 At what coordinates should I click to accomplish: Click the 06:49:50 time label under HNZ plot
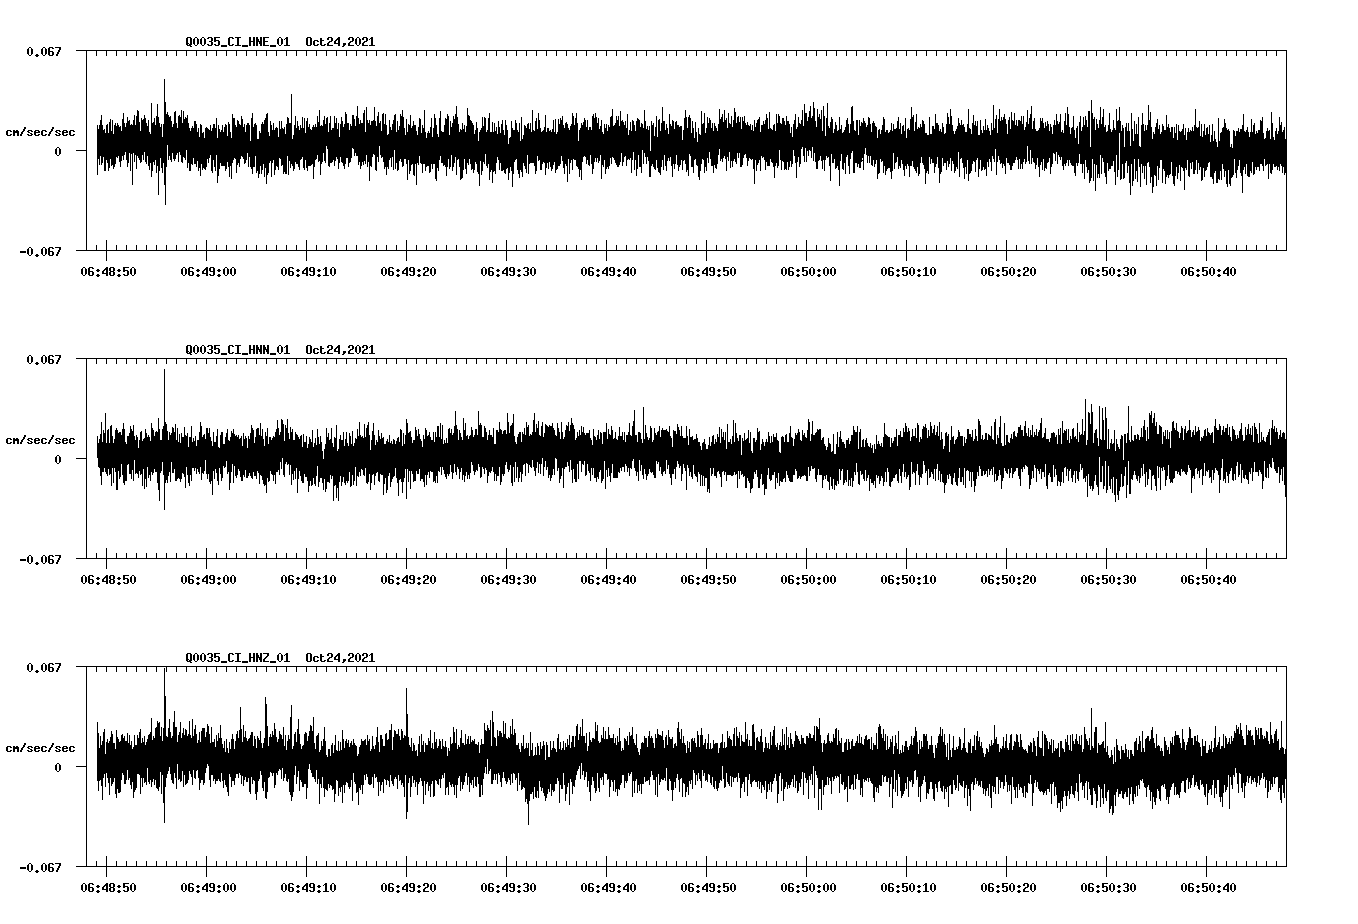[x=708, y=888]
